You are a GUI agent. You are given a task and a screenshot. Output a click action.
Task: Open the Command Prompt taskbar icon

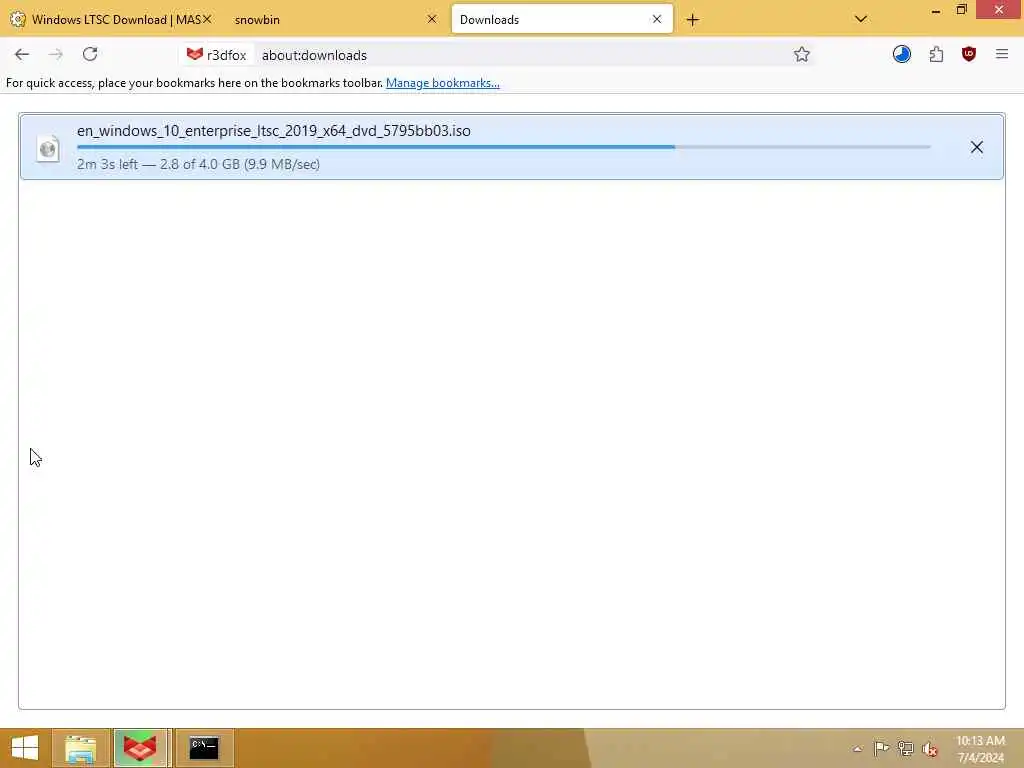[x=204, y=748]
